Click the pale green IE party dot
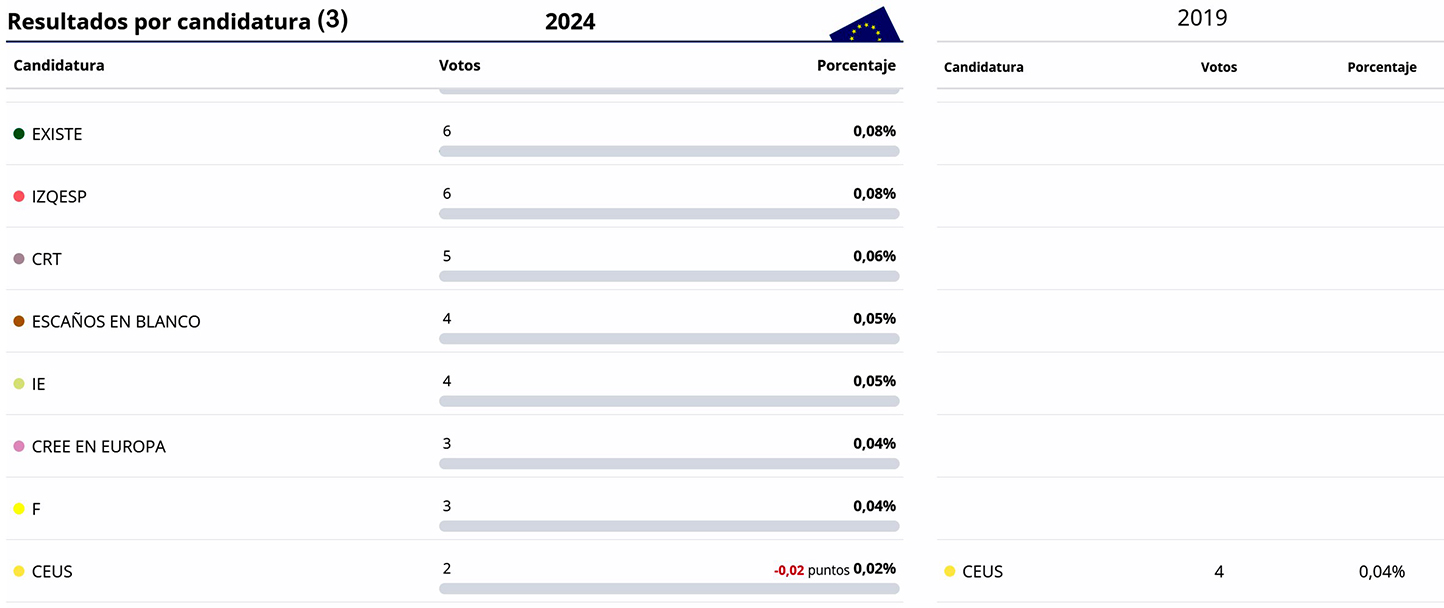The width and height of the screenshot is (1444, 608). (19, 384)
